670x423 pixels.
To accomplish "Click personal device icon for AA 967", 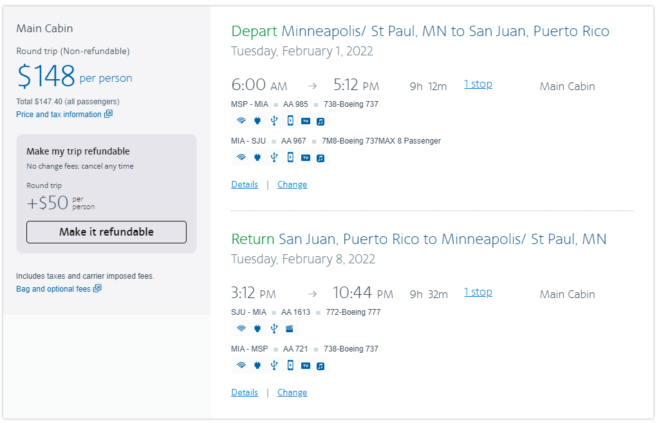I will point(290,158).
